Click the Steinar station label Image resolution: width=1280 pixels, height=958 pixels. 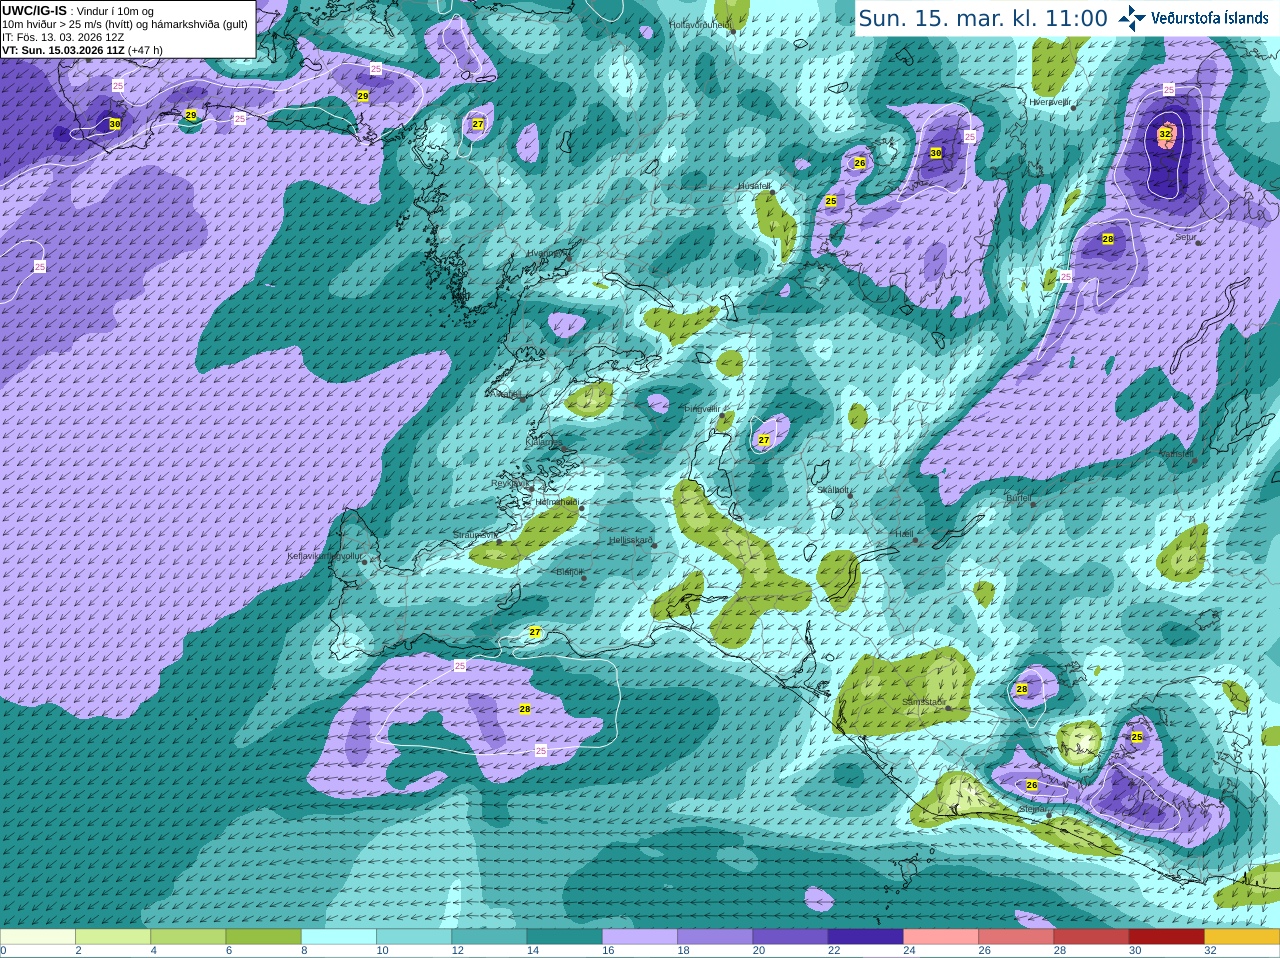pyautogui.click(x=1032, y=809)
